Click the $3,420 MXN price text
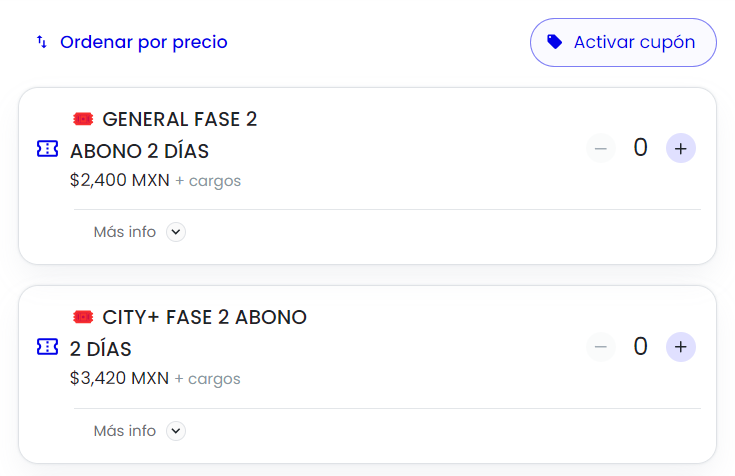Image resolution: width=735 pixels, height=476 pixels. [x=120, y=379]
